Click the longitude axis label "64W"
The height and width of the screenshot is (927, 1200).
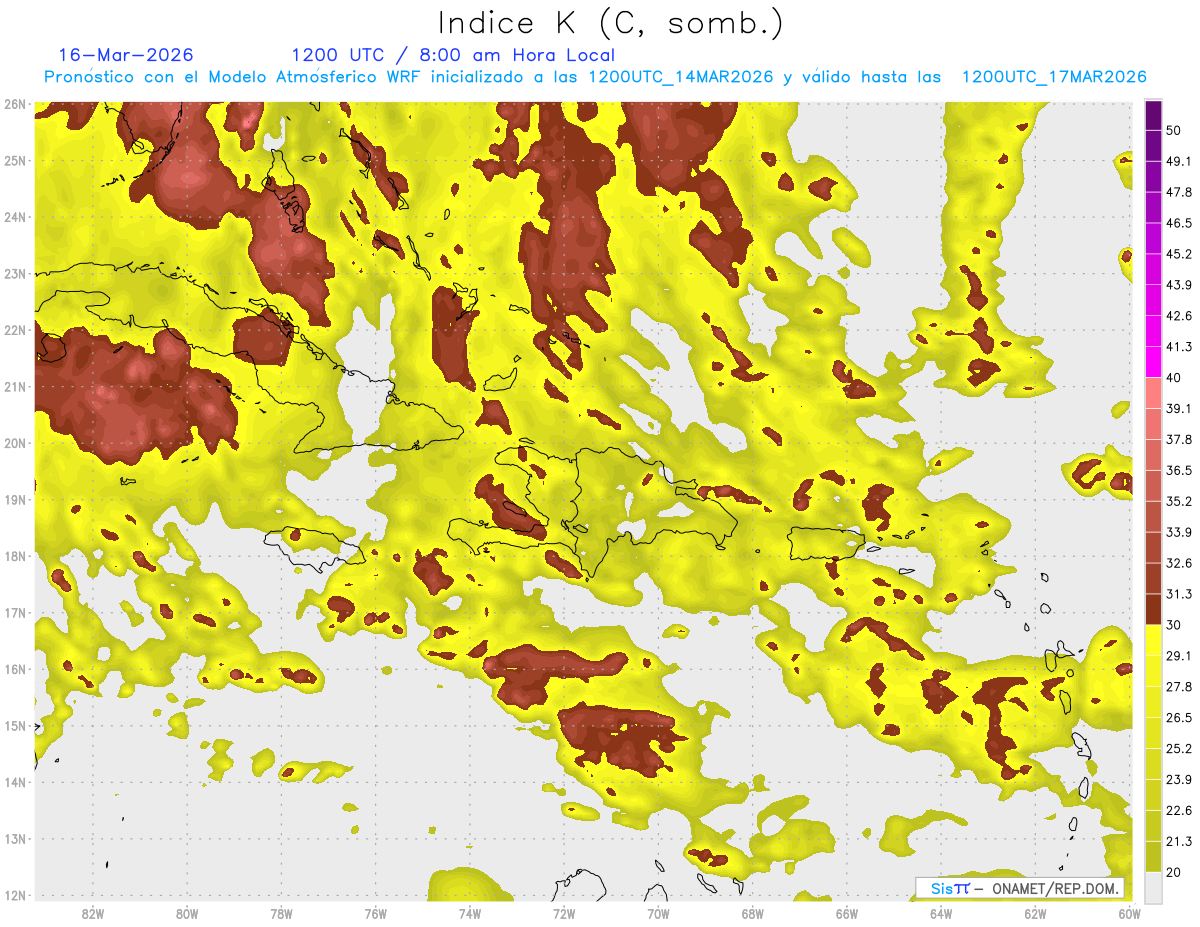pos(941,914)
